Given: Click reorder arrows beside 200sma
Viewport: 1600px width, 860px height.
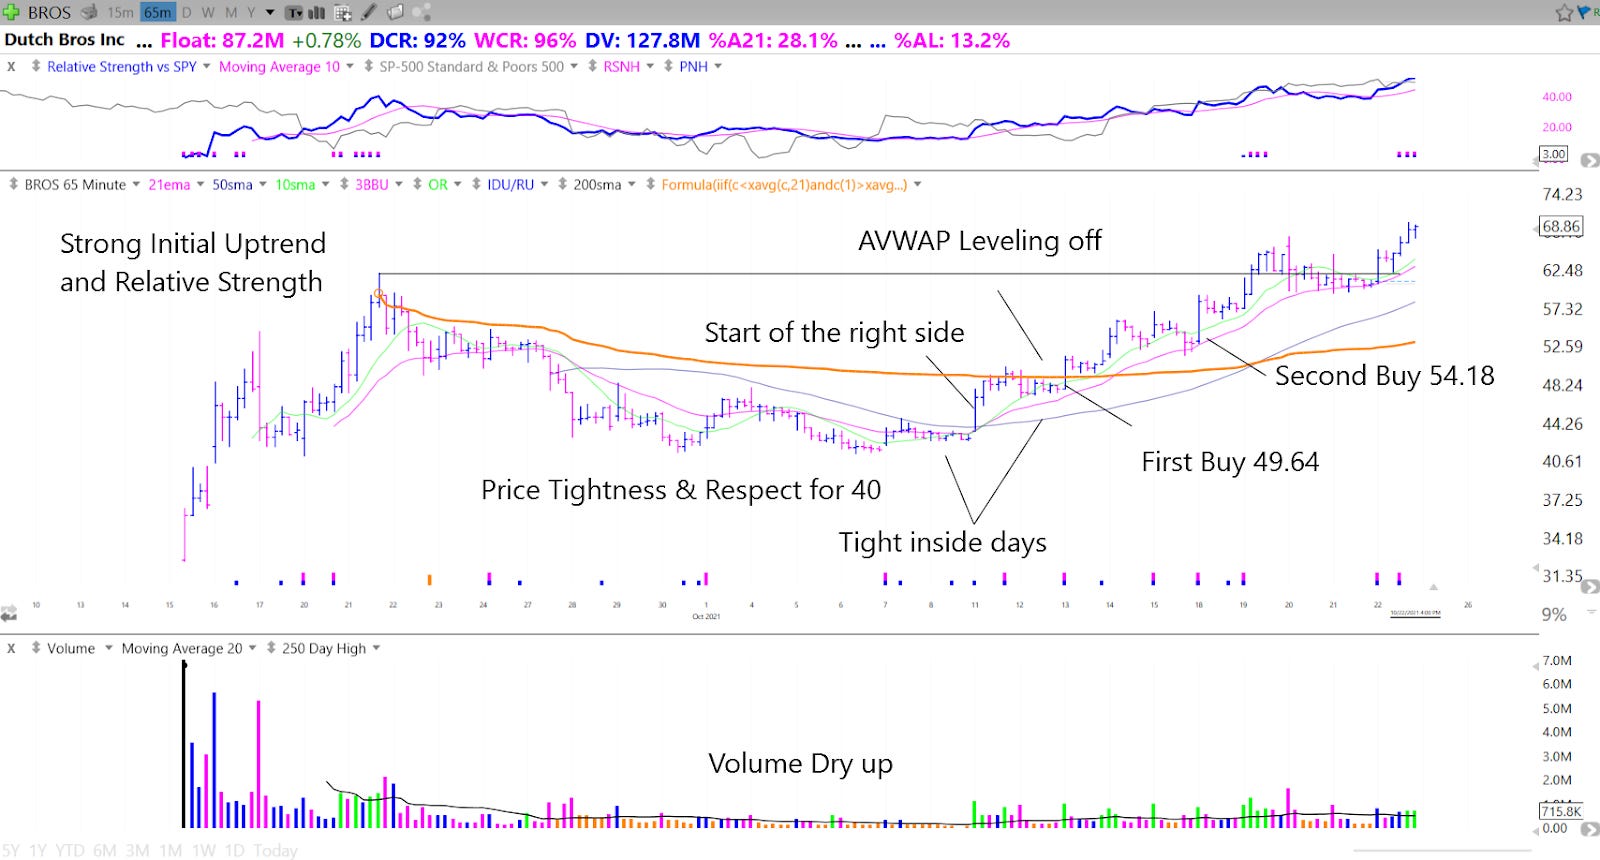Looking at the screenshot, I should 562,184.
